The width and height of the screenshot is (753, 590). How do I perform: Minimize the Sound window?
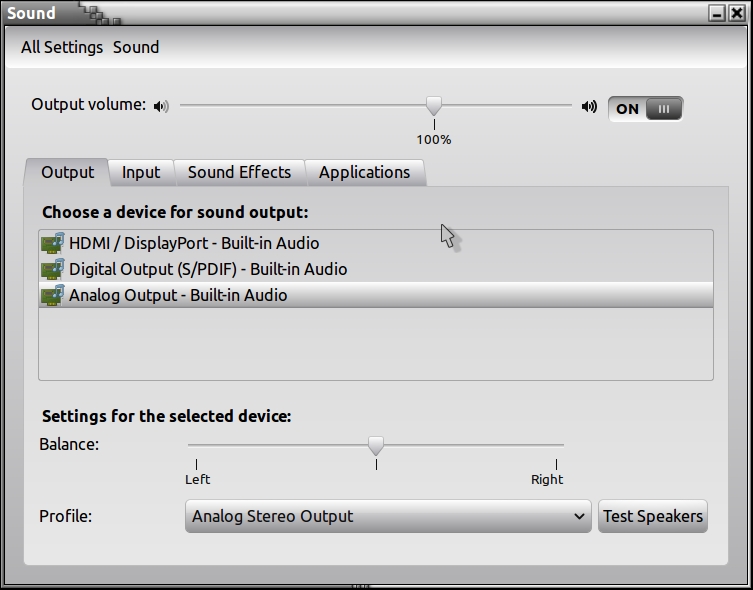pos(717,13)
